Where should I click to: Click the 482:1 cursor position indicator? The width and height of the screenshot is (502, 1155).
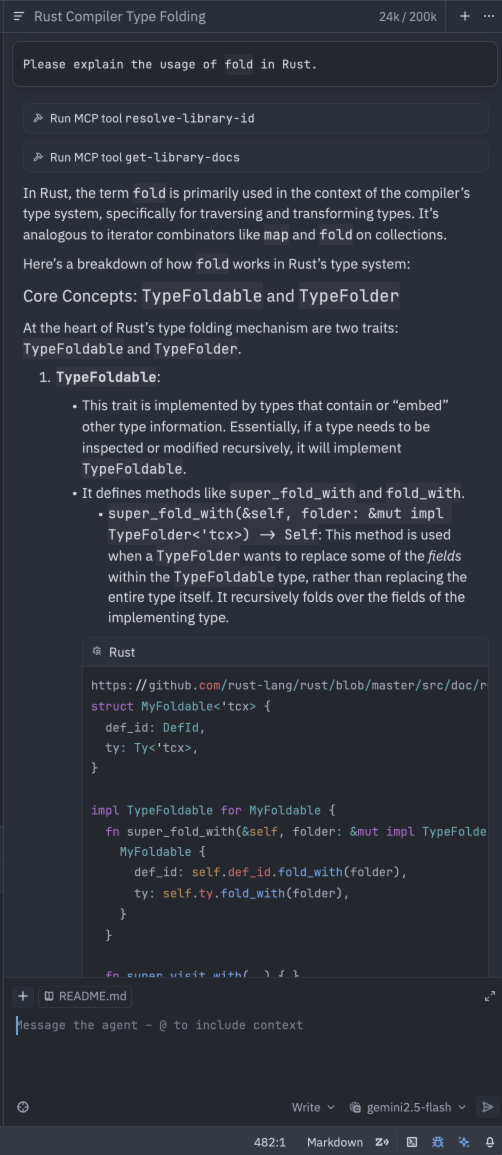269,1142
